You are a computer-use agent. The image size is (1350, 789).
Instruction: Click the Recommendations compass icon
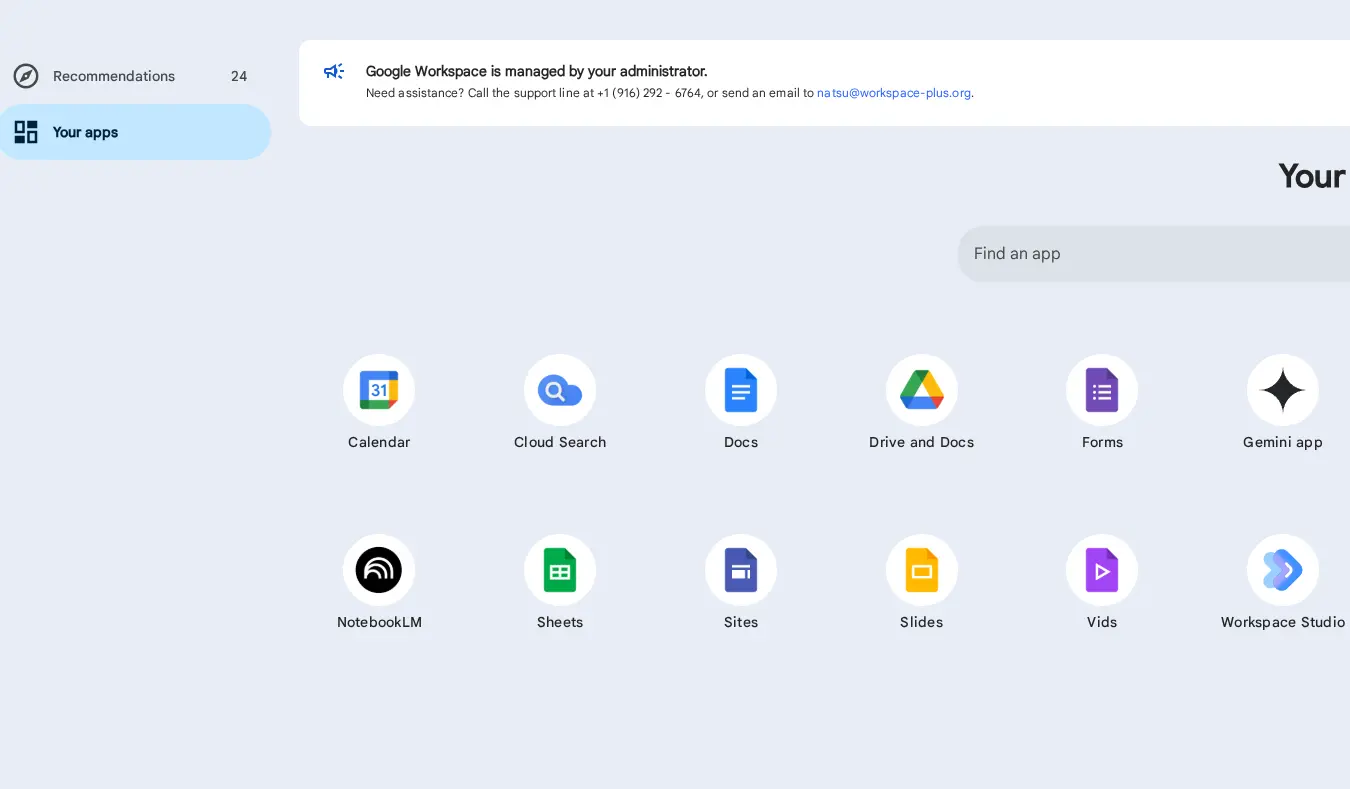(26, 76)
